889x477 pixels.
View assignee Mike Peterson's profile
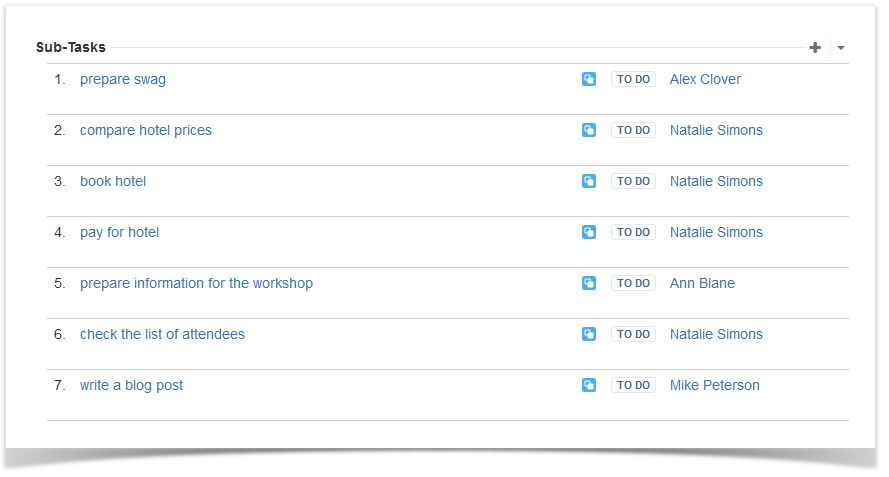pos(714,386)
